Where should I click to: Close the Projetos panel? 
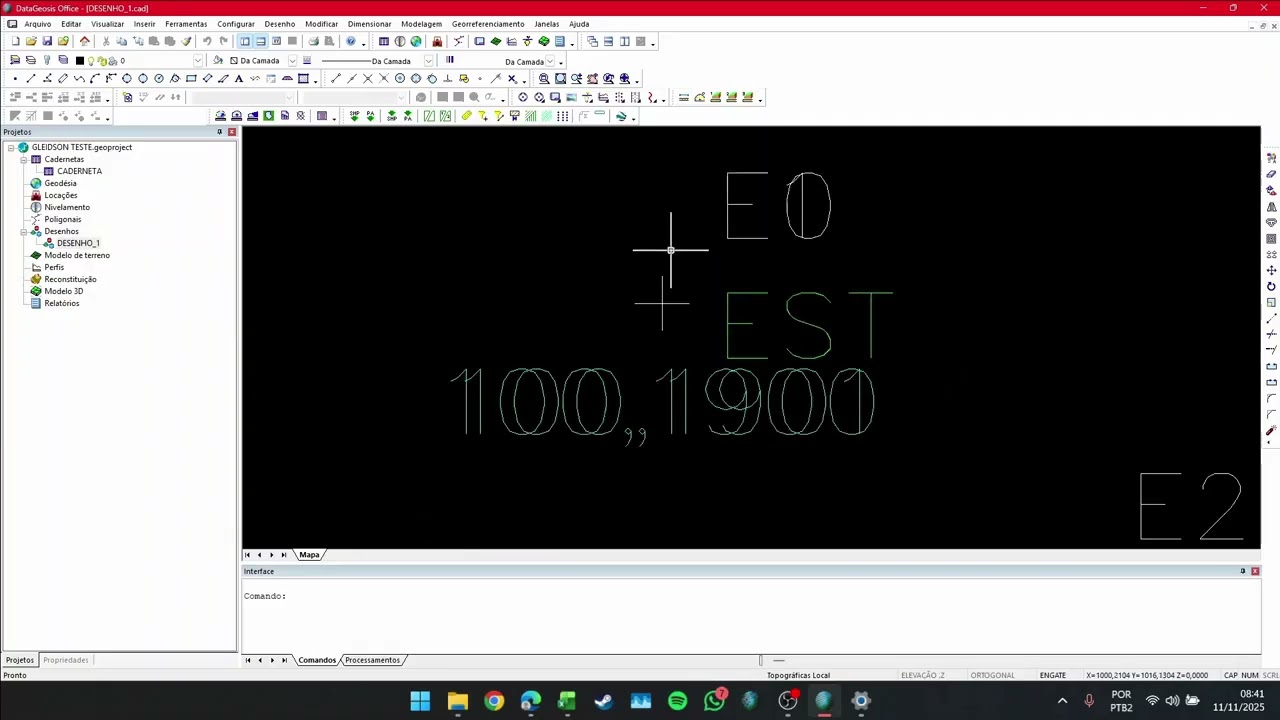pos(232,132)
